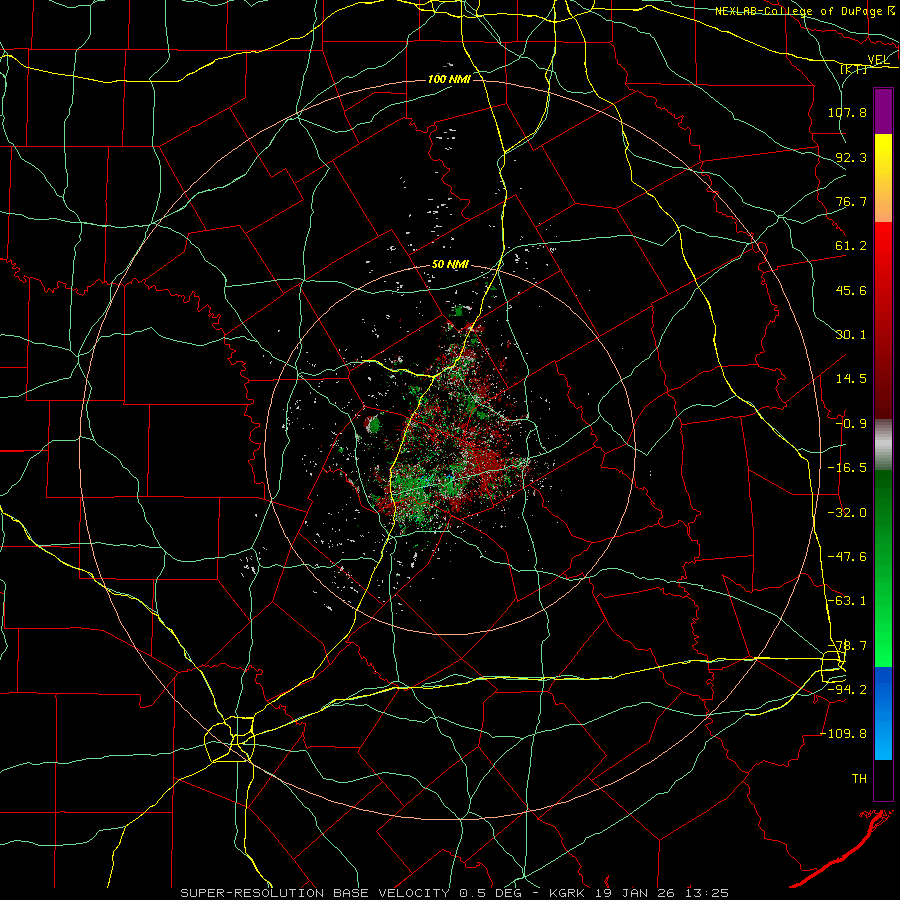This screenshot has width=900, height=900.
Task: Click the -94.2 value on the velocity scale
Action: click(847, 690)
